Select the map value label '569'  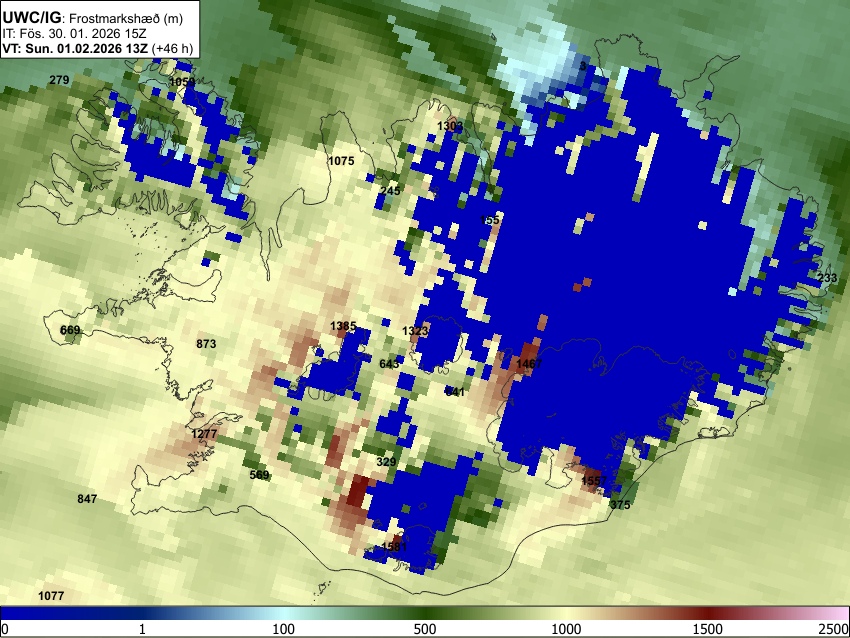pos(259,475)
